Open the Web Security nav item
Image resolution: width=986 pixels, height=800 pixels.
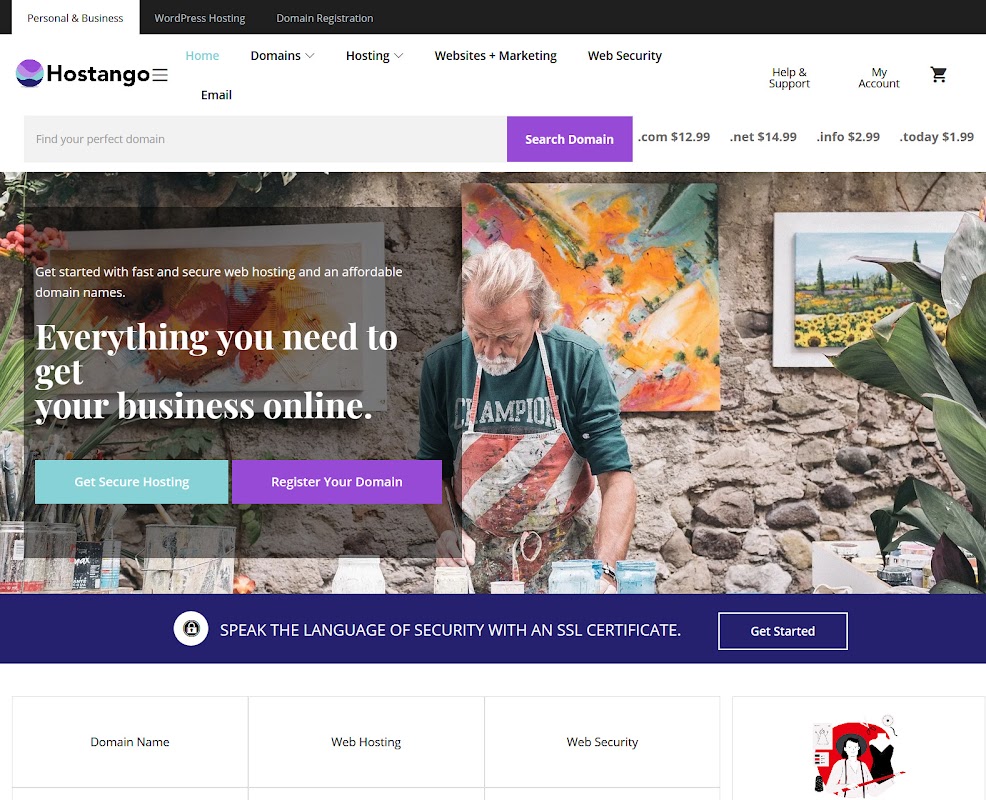click(x=624, y=55)
